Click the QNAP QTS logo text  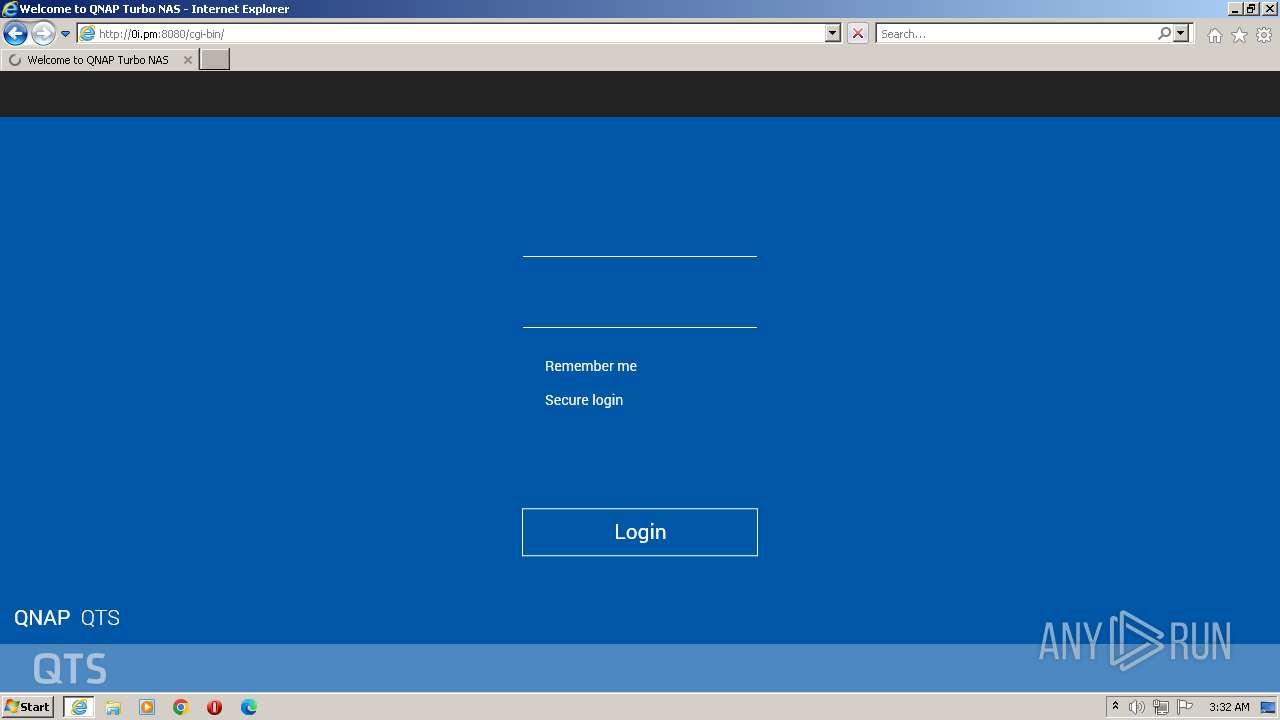pyautogui.click(x=67, y=618)
